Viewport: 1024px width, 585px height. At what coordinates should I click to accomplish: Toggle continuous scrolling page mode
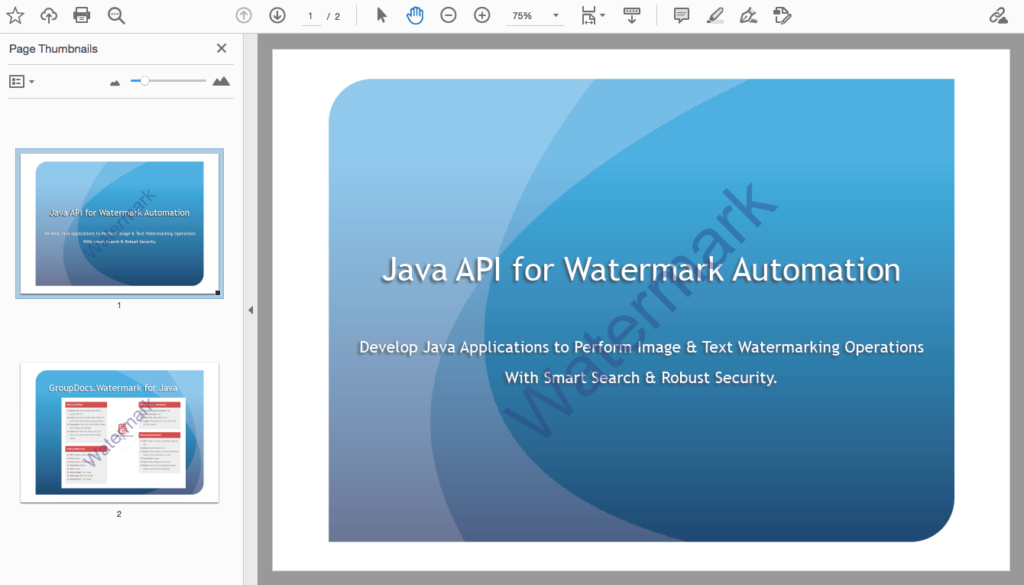point(632,15)
